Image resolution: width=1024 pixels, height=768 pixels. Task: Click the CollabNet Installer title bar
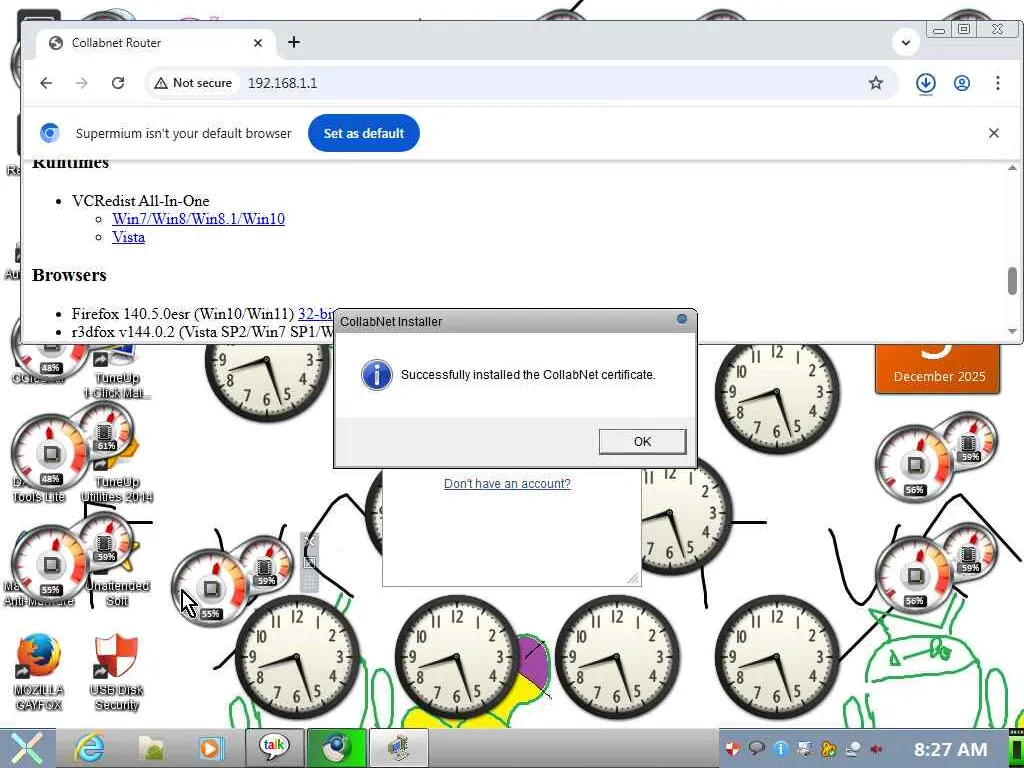509,321
